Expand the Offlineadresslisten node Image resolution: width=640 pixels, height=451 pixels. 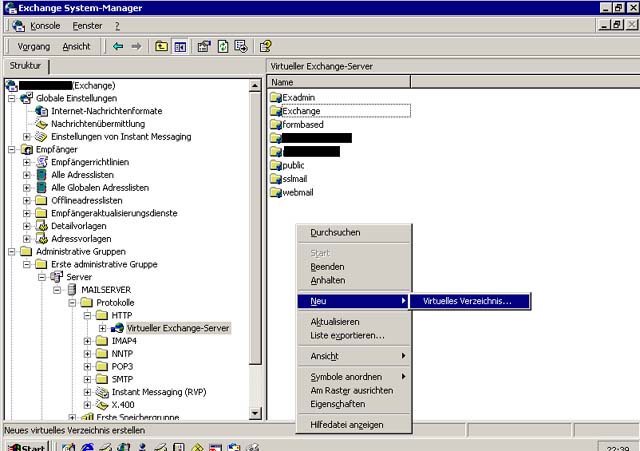tap(27, 200)
